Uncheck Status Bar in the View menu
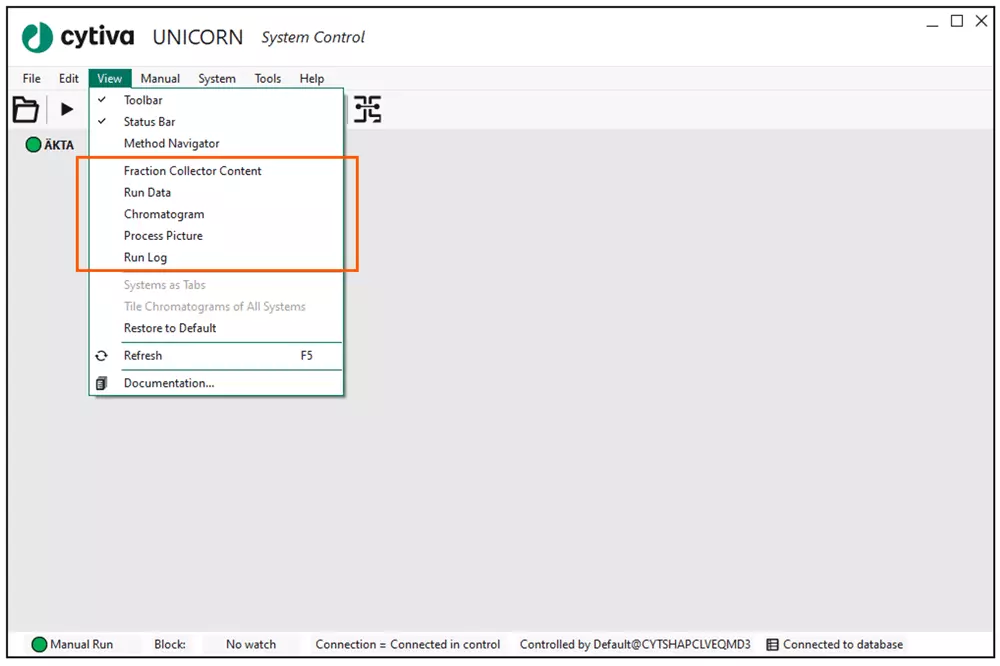1000x666 pixels. click(x=149, y=121)
